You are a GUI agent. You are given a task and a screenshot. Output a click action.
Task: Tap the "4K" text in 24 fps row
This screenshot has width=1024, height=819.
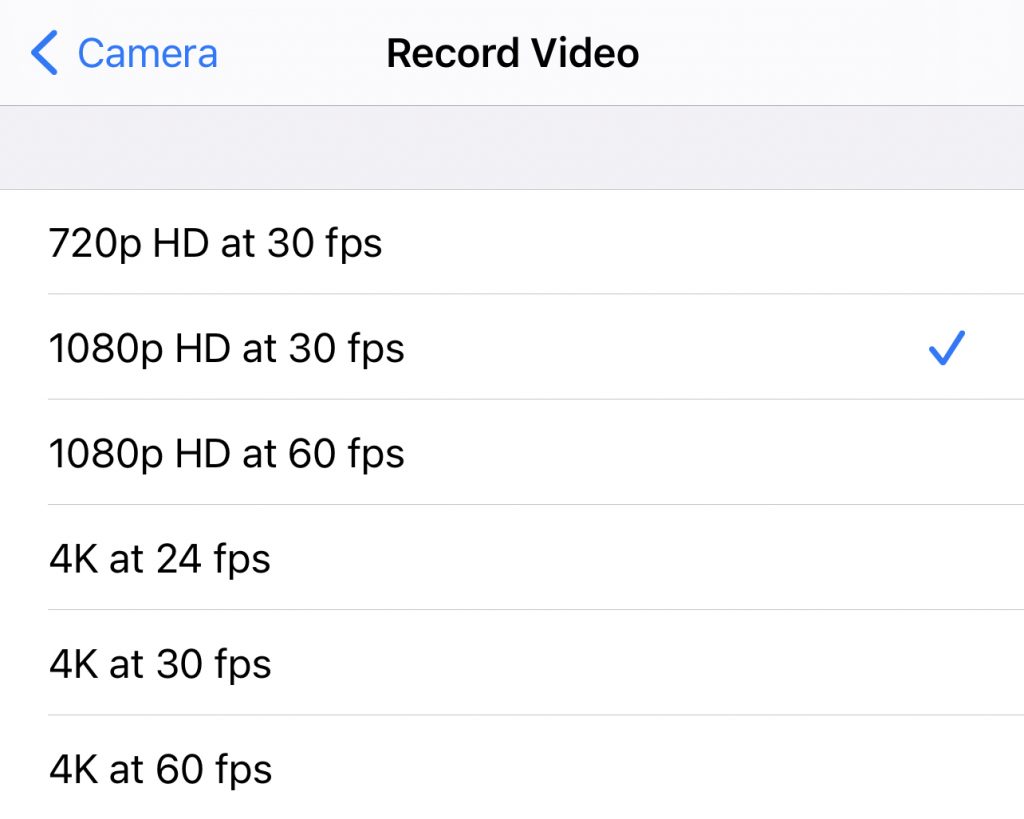pos(73,558)
